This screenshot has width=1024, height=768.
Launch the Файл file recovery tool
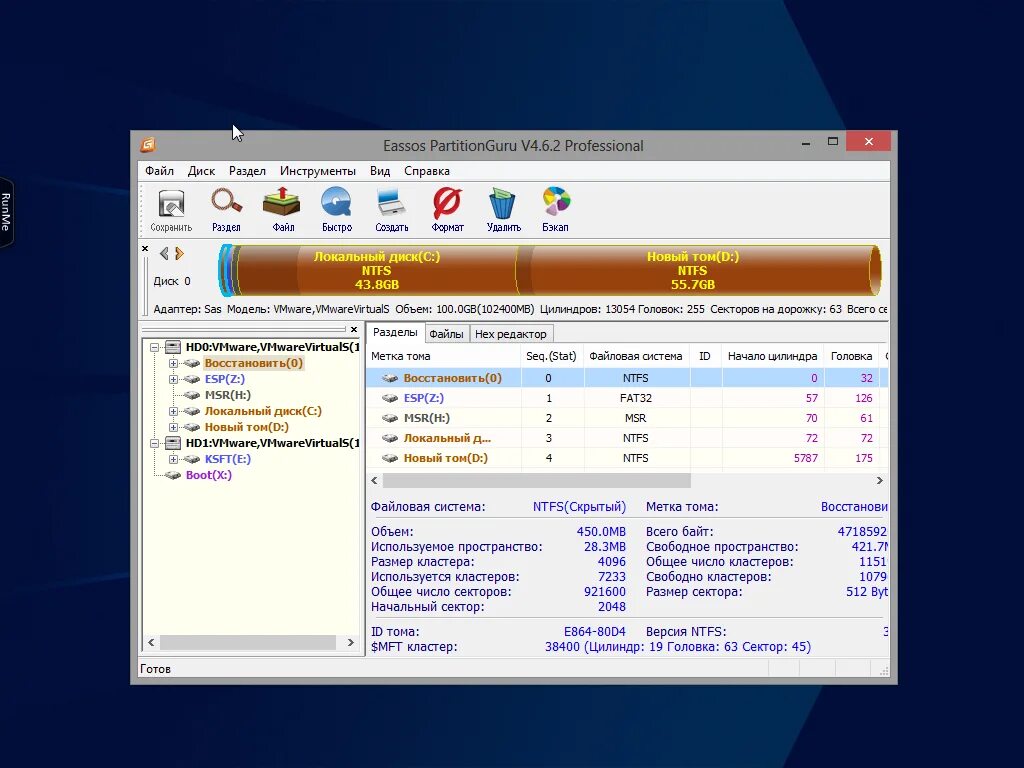[x=282, y=210]
